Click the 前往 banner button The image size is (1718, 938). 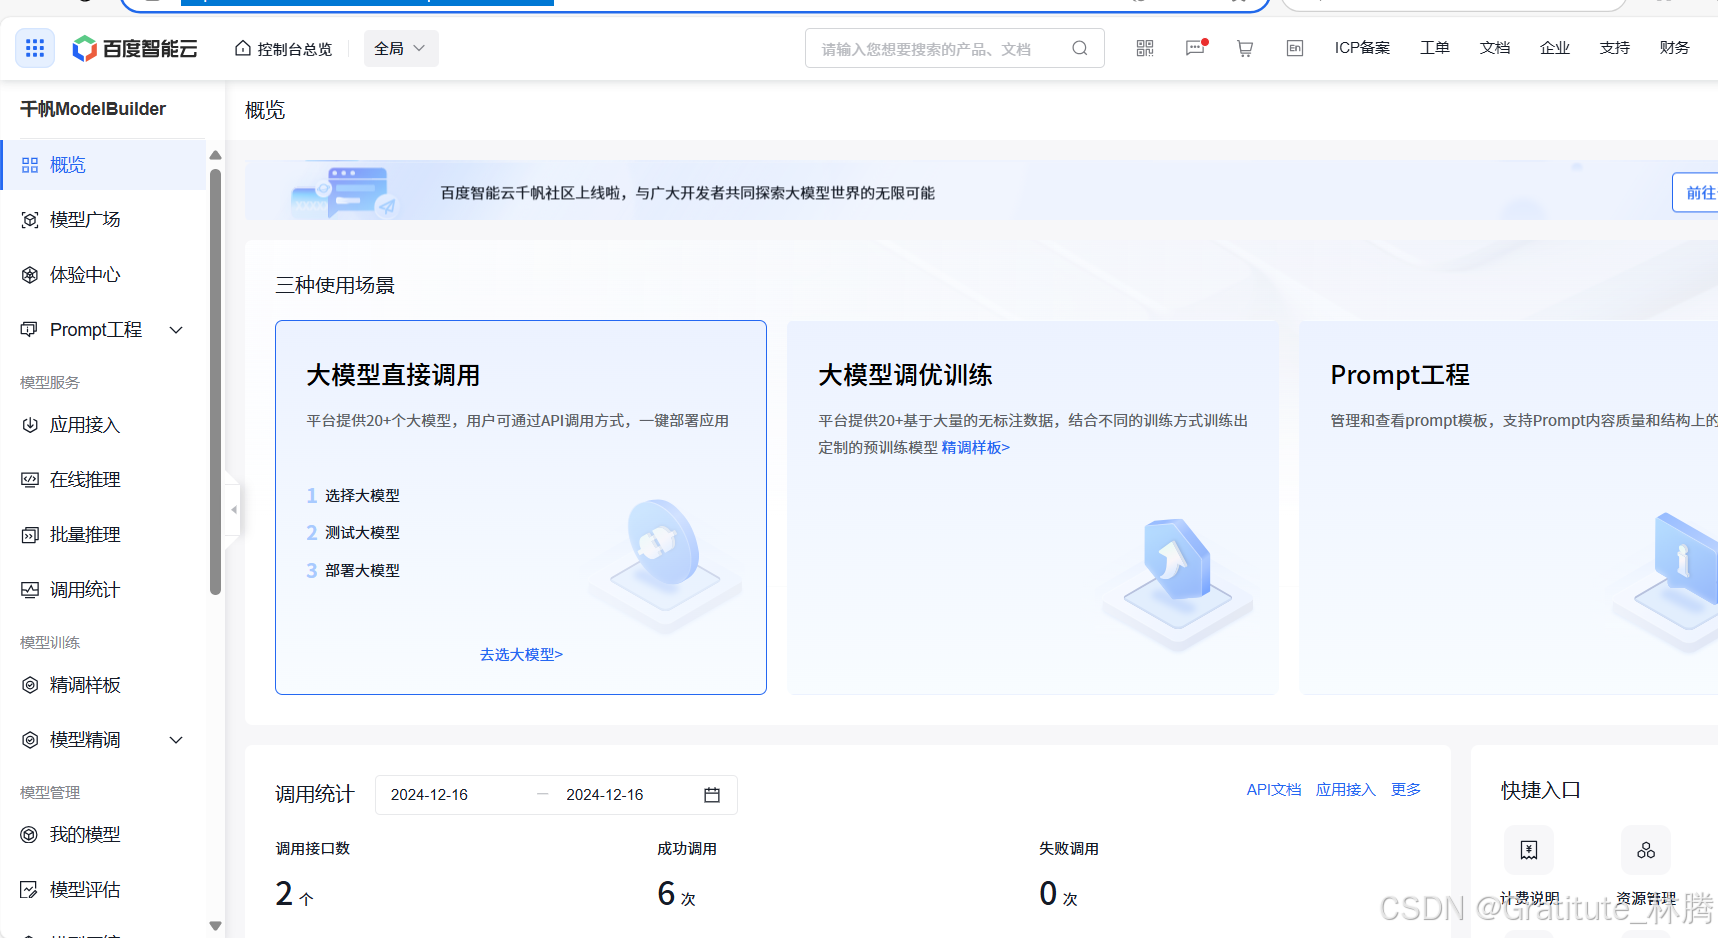[x=1696, y=192]
